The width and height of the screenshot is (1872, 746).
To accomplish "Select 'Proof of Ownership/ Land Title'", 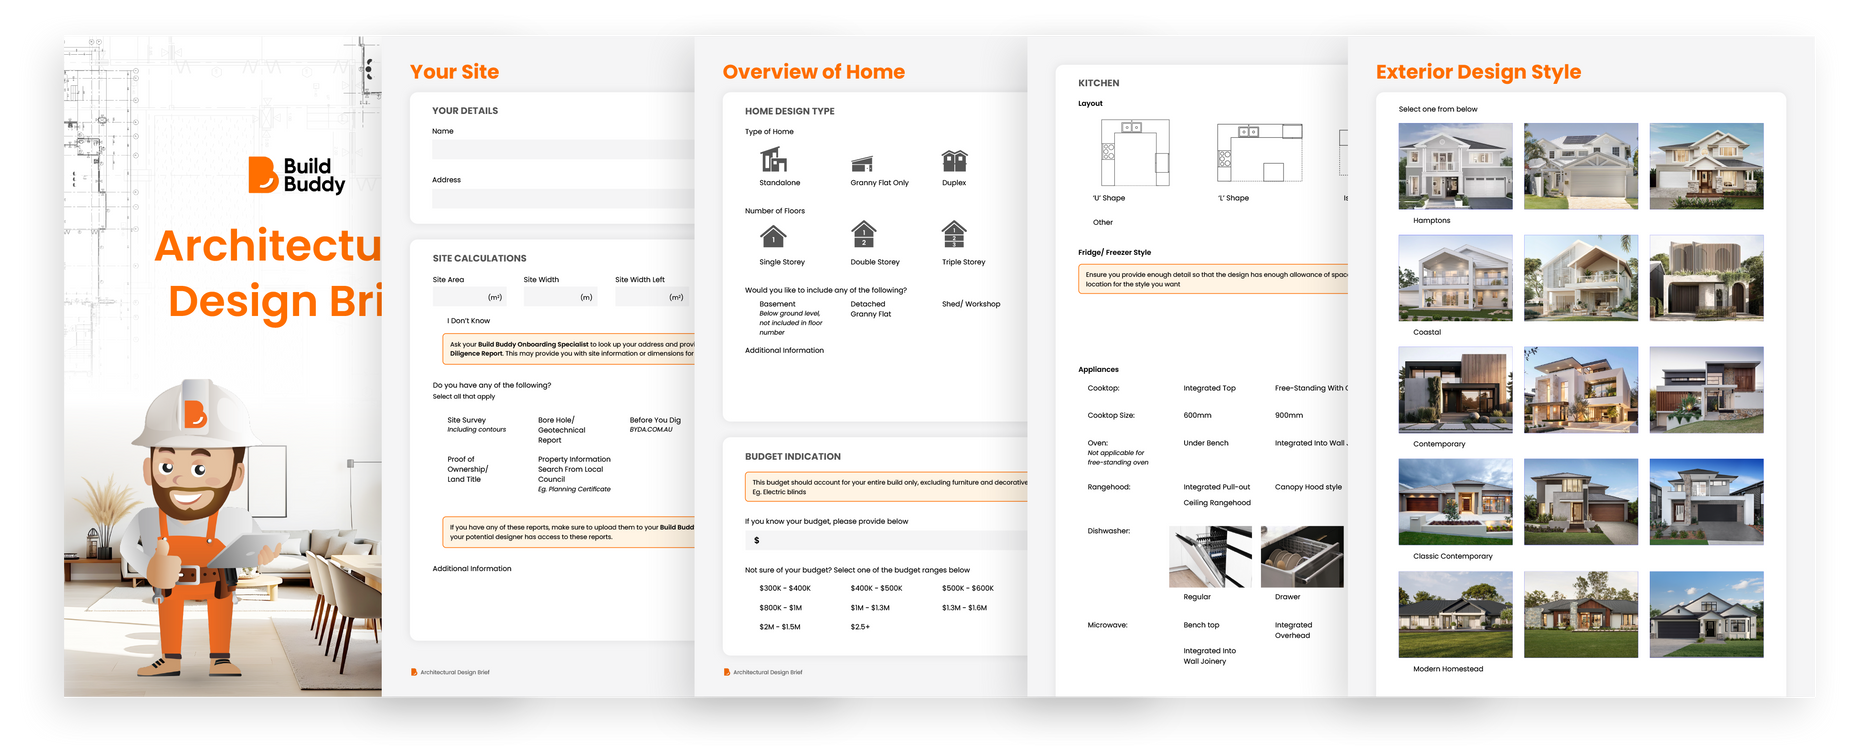I will point(468,469).
